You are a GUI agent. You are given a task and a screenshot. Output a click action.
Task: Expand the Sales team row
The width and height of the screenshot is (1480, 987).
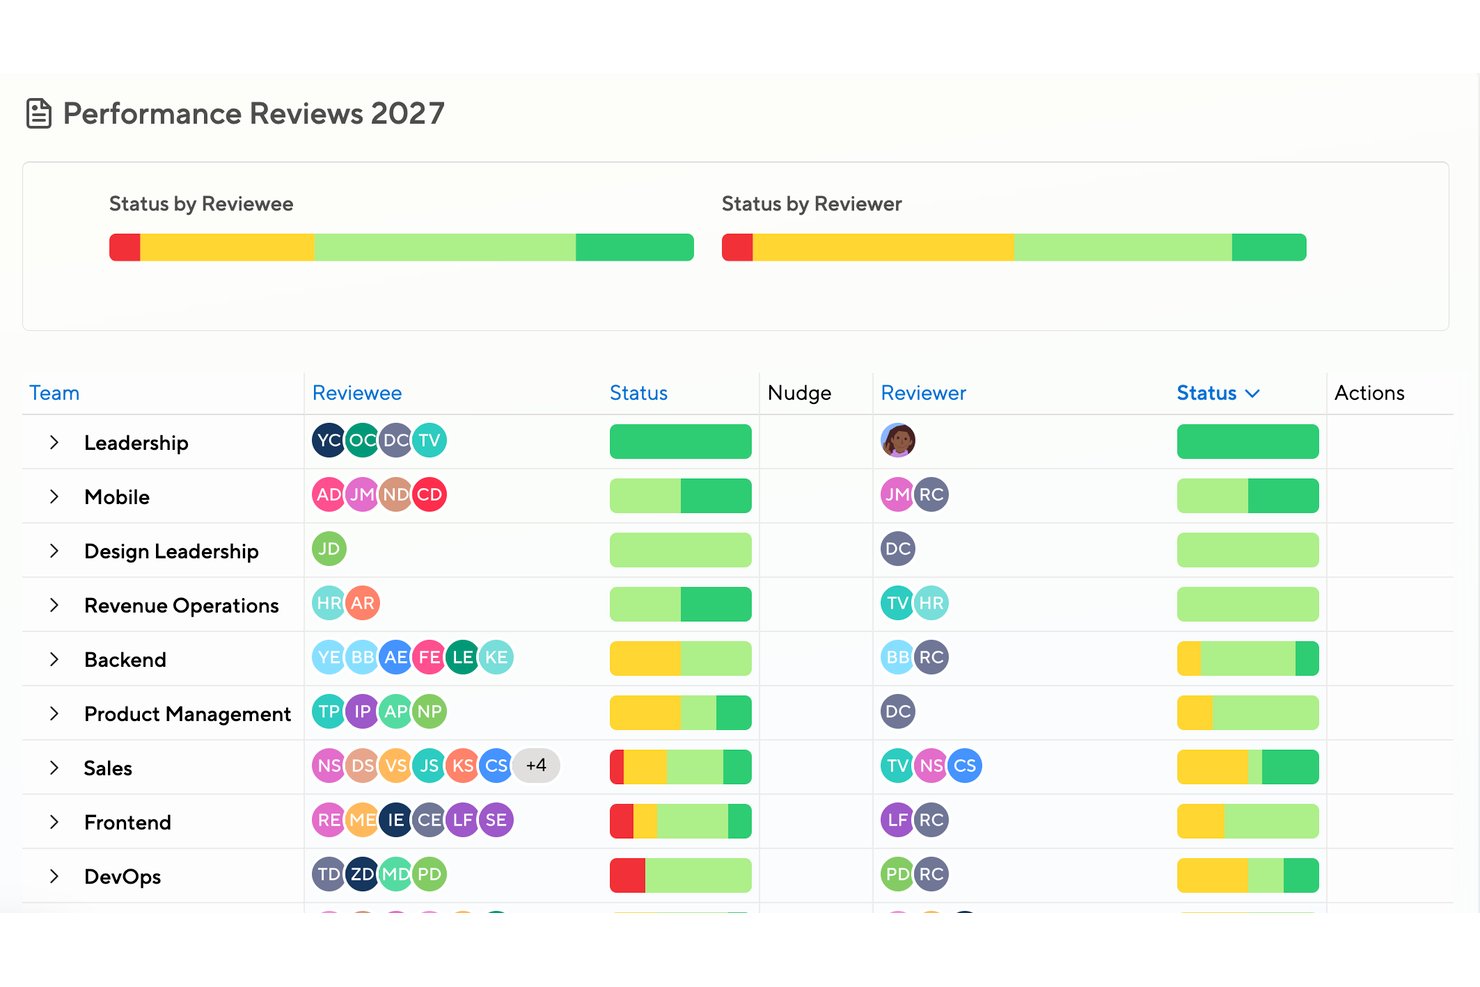click(x=54, y=768)
